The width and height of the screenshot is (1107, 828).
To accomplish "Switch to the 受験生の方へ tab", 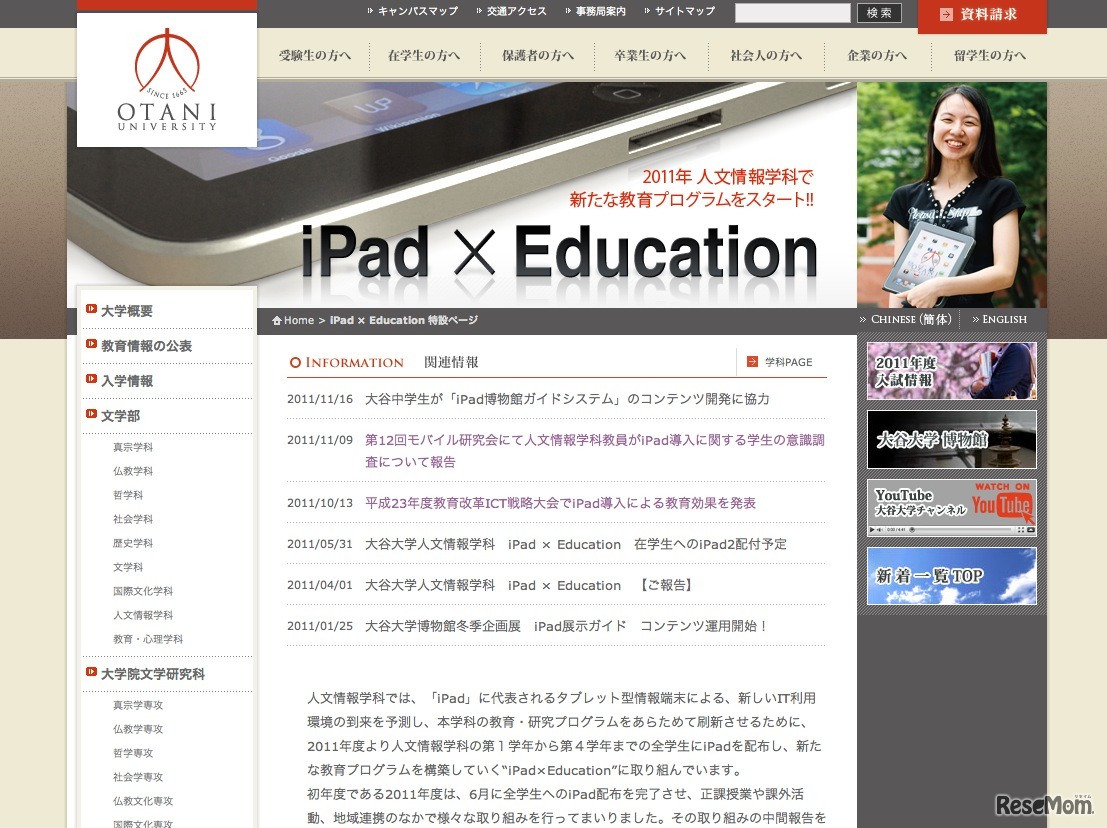I will pyautogui.click(x=315, y=57).
